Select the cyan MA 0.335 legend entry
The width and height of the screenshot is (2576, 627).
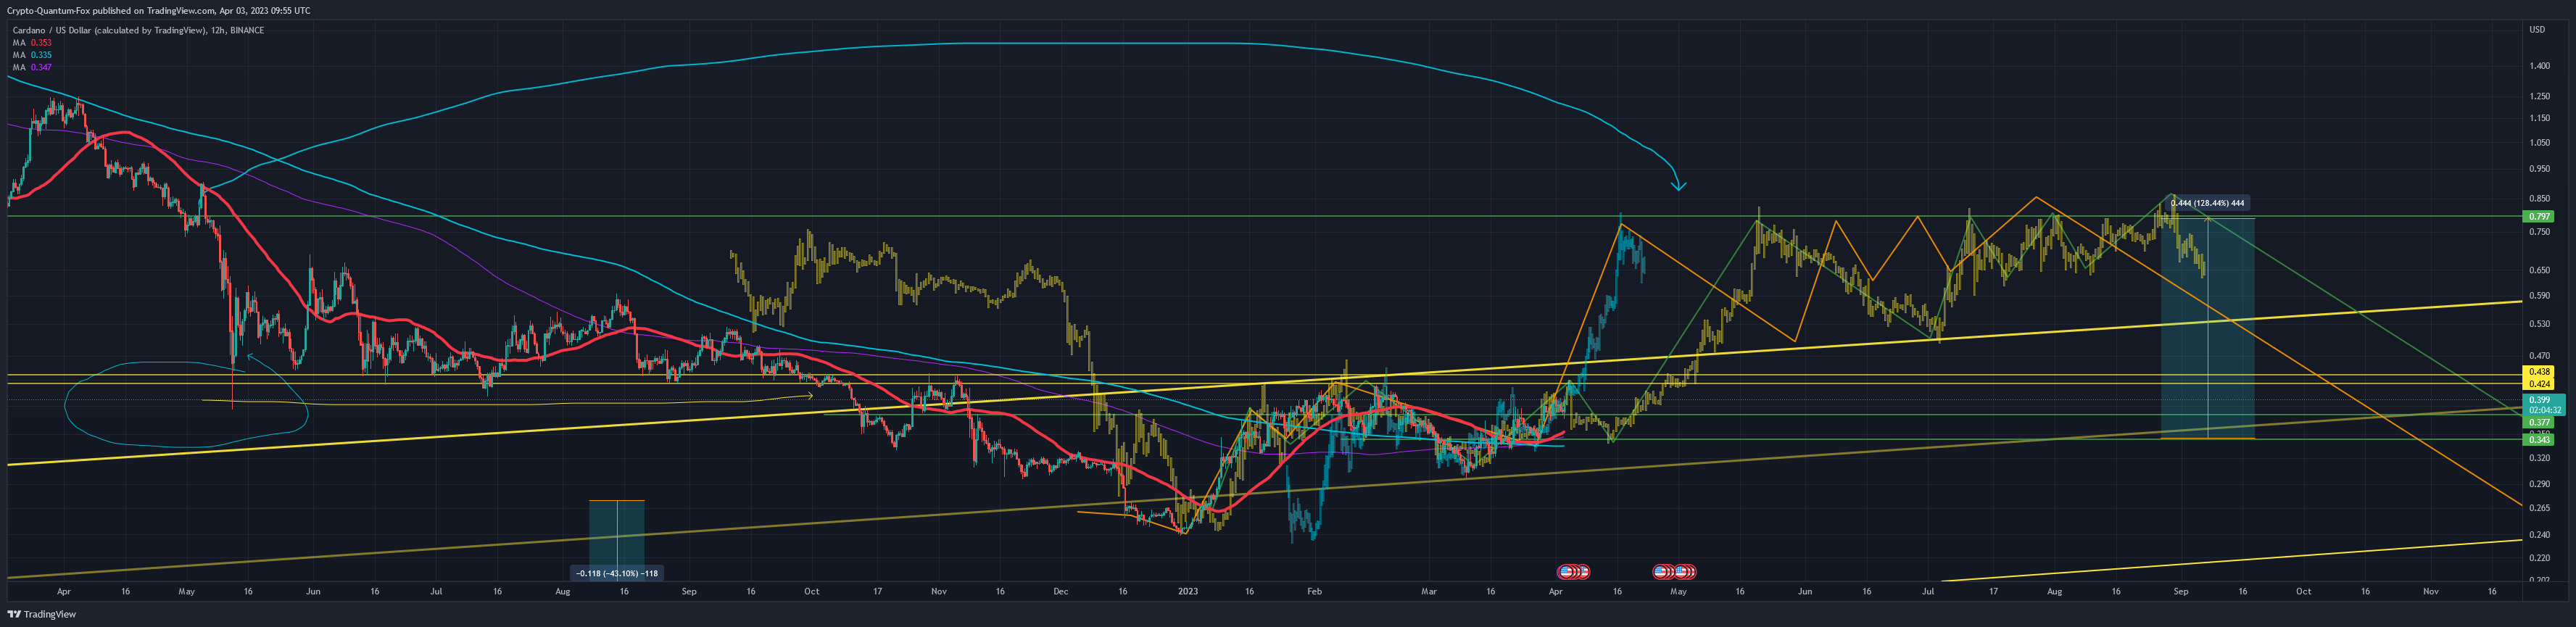32,55
